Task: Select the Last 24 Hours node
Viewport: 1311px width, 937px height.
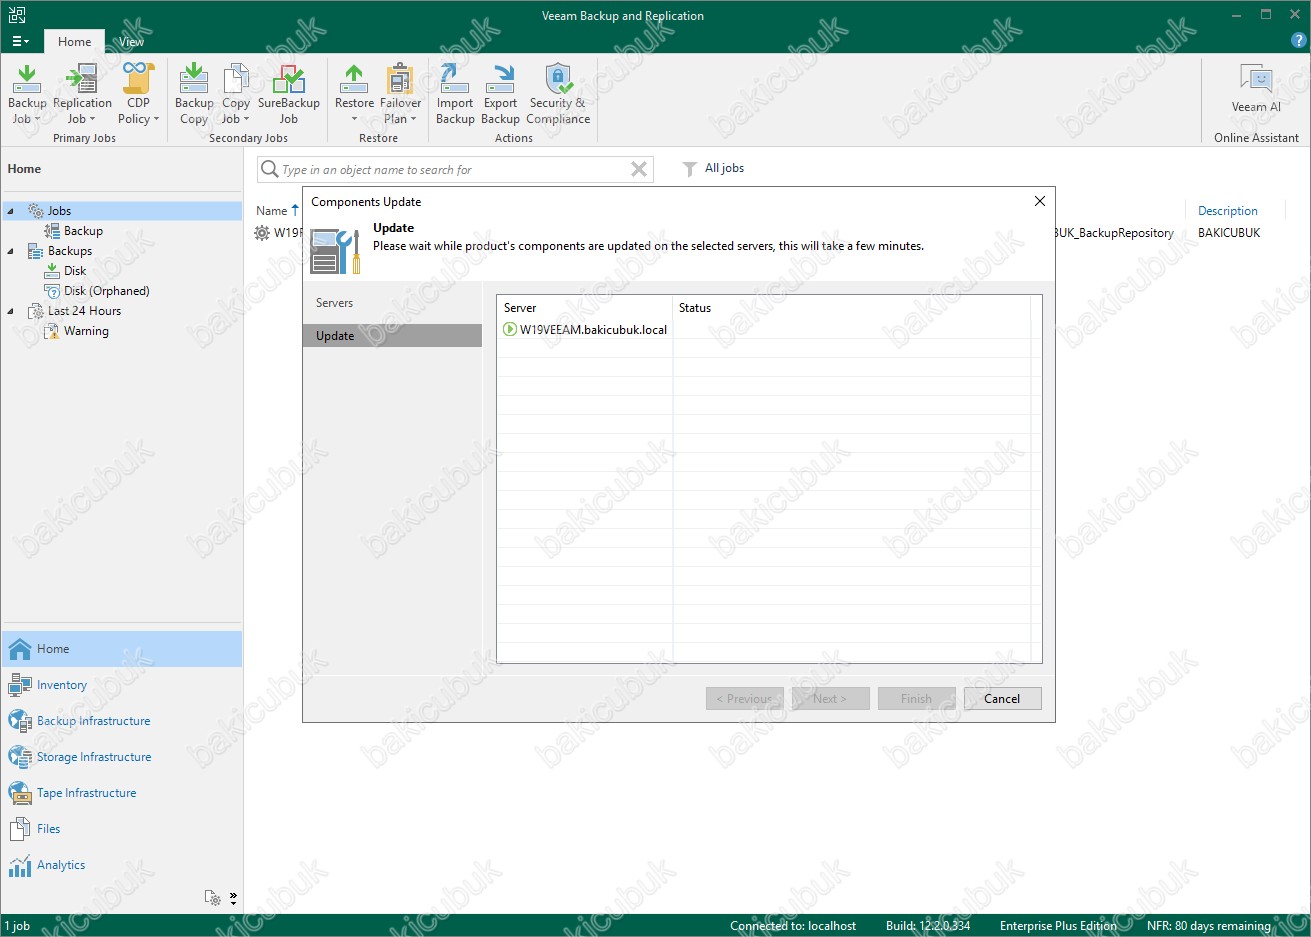Action: pyautogui.click(x=84, y=311)
